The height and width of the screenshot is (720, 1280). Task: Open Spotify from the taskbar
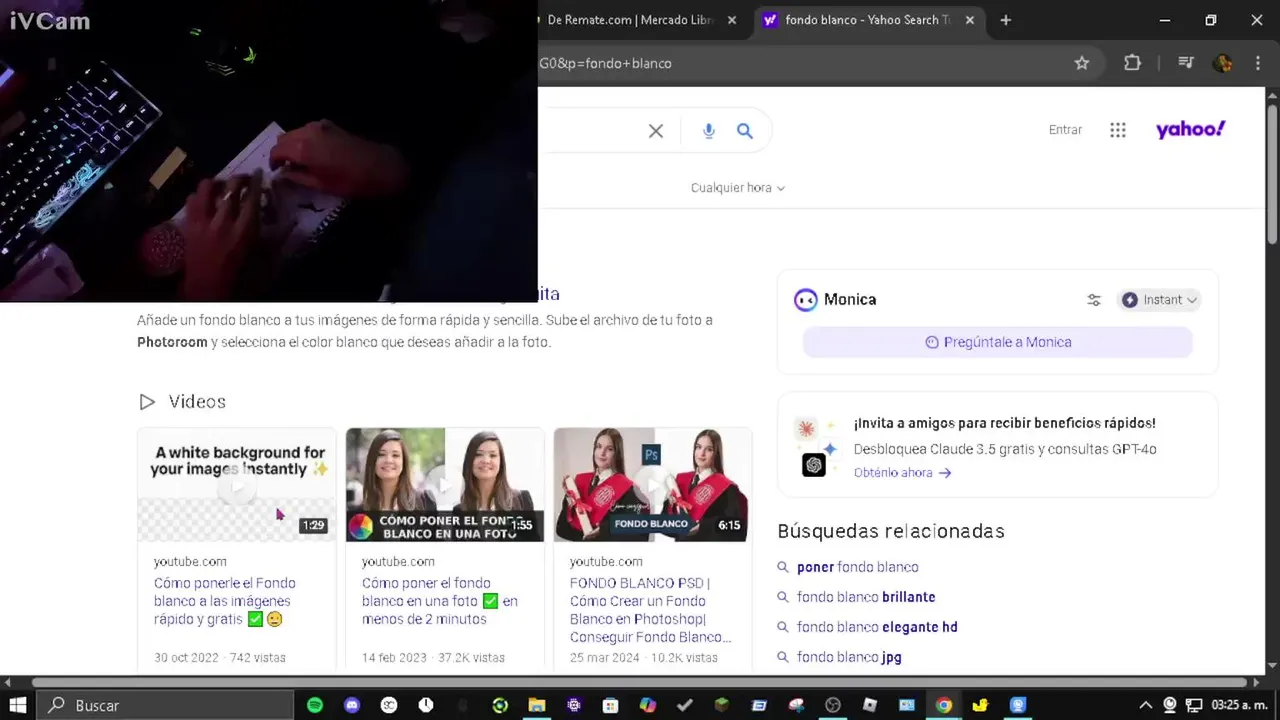(315, 705)
